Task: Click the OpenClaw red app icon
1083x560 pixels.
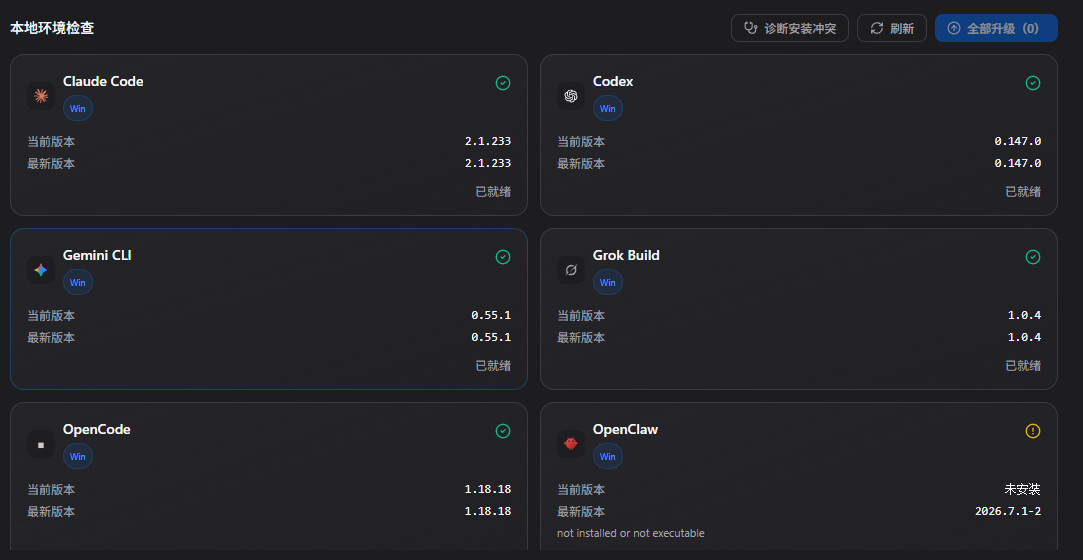Action: [571, 444]
